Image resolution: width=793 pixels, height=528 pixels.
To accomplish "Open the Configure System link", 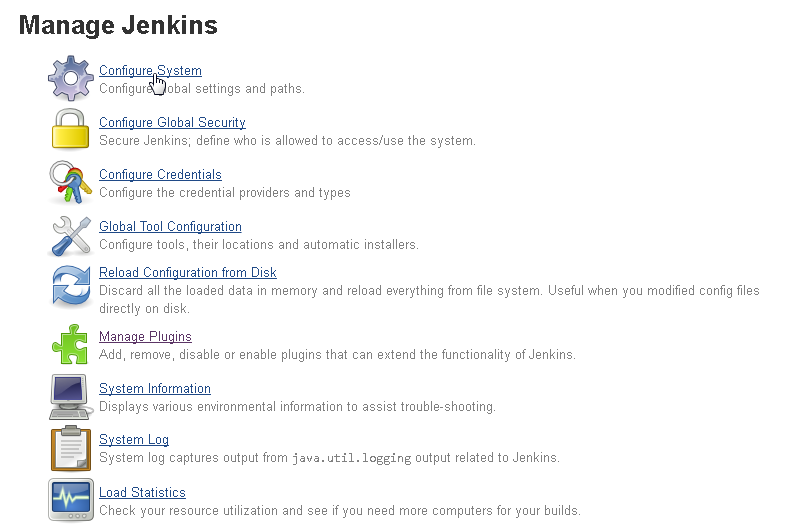I will (150, 70).
